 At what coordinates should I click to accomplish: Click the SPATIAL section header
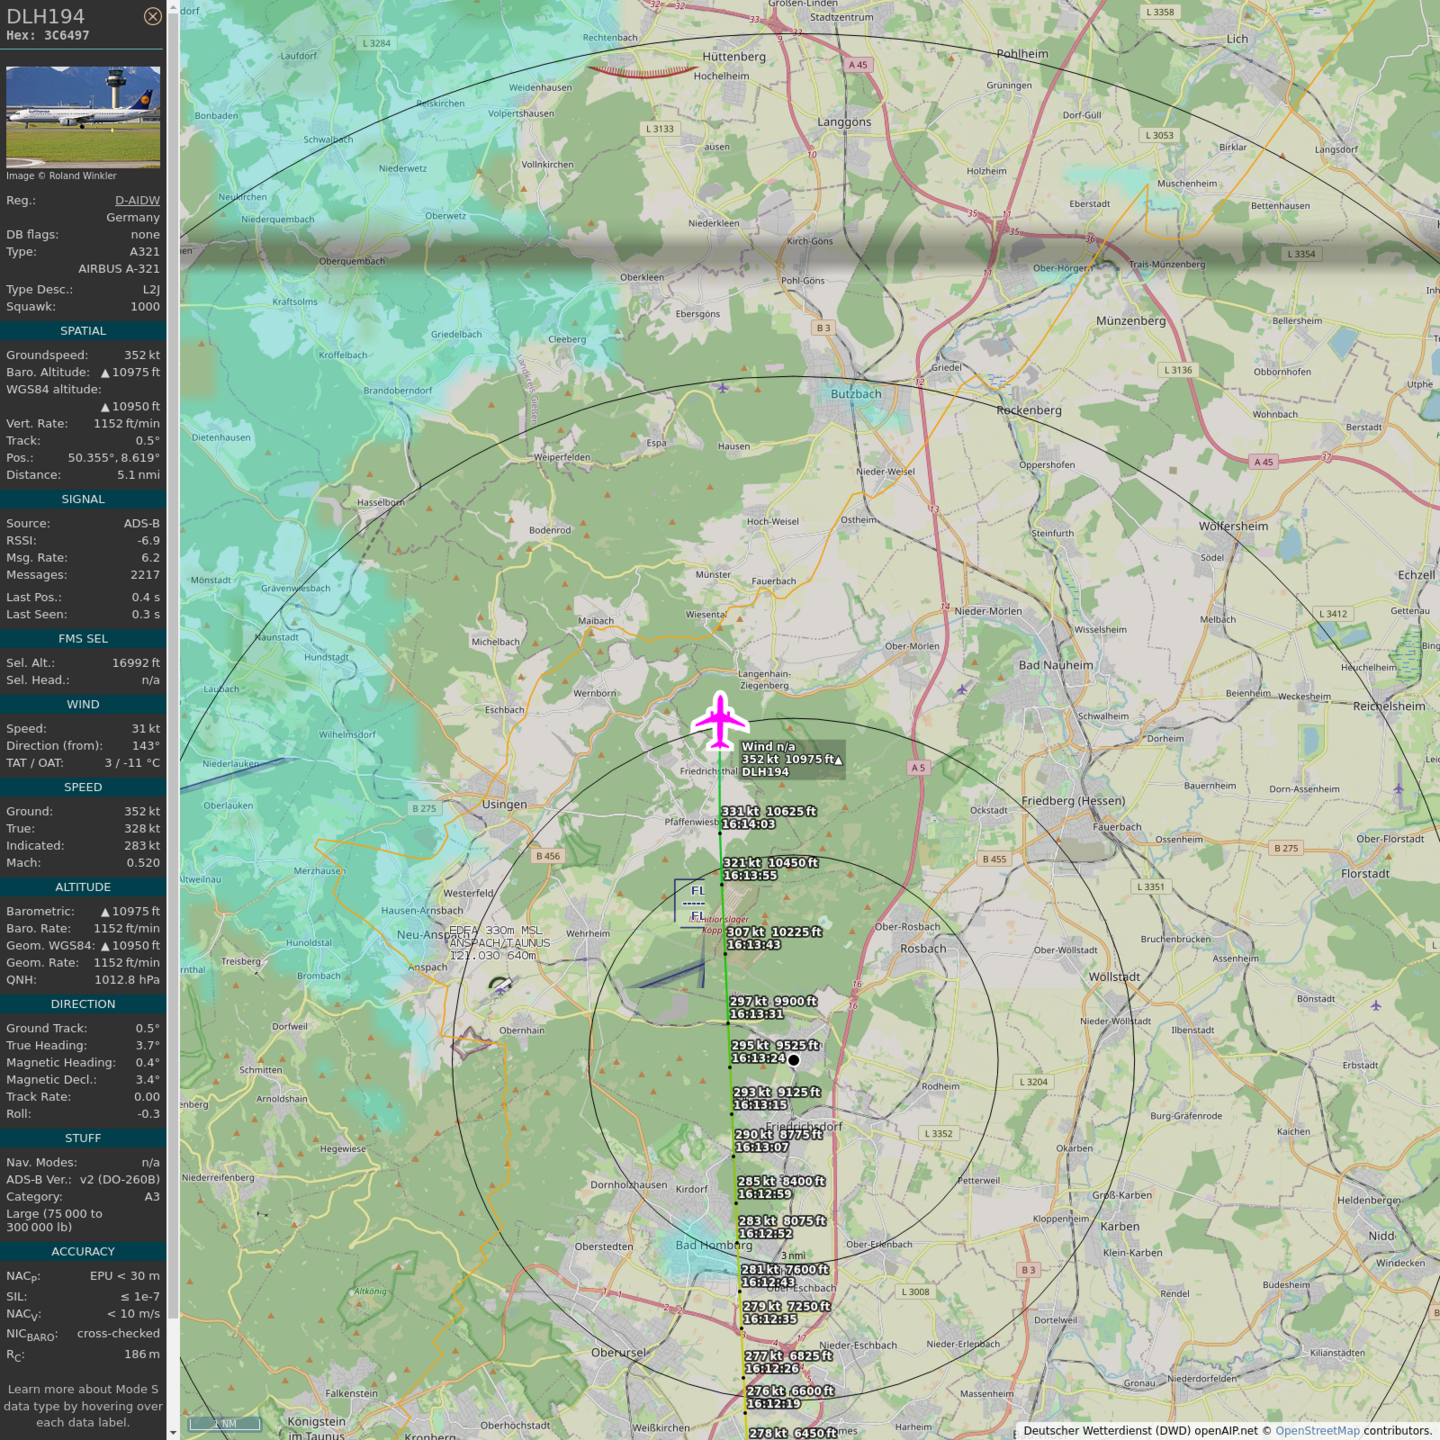(x=83, y=331)
